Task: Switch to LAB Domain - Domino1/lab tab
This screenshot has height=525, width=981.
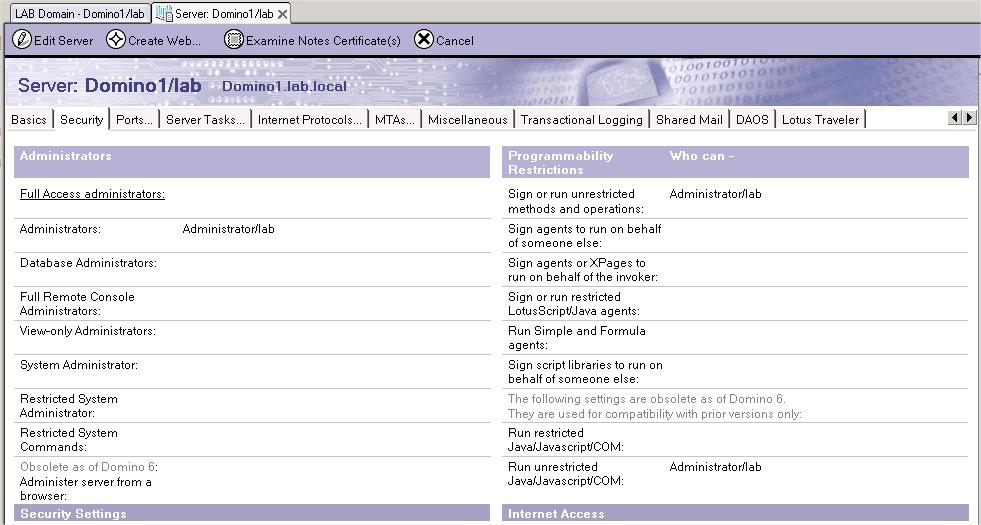Action: (79, 14)
